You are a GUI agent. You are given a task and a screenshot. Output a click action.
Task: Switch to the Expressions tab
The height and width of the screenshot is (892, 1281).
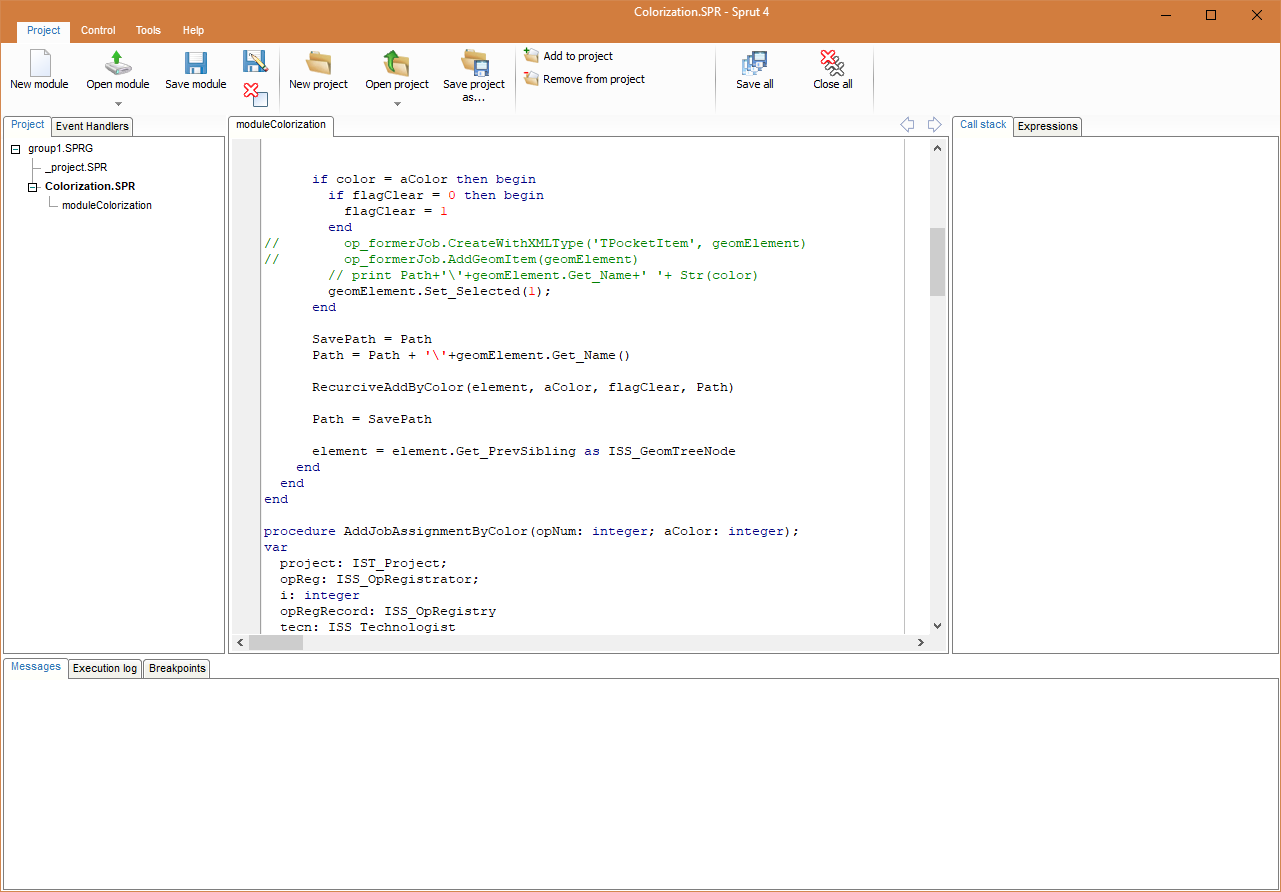pyautogui.click(x=1047, y=126)
